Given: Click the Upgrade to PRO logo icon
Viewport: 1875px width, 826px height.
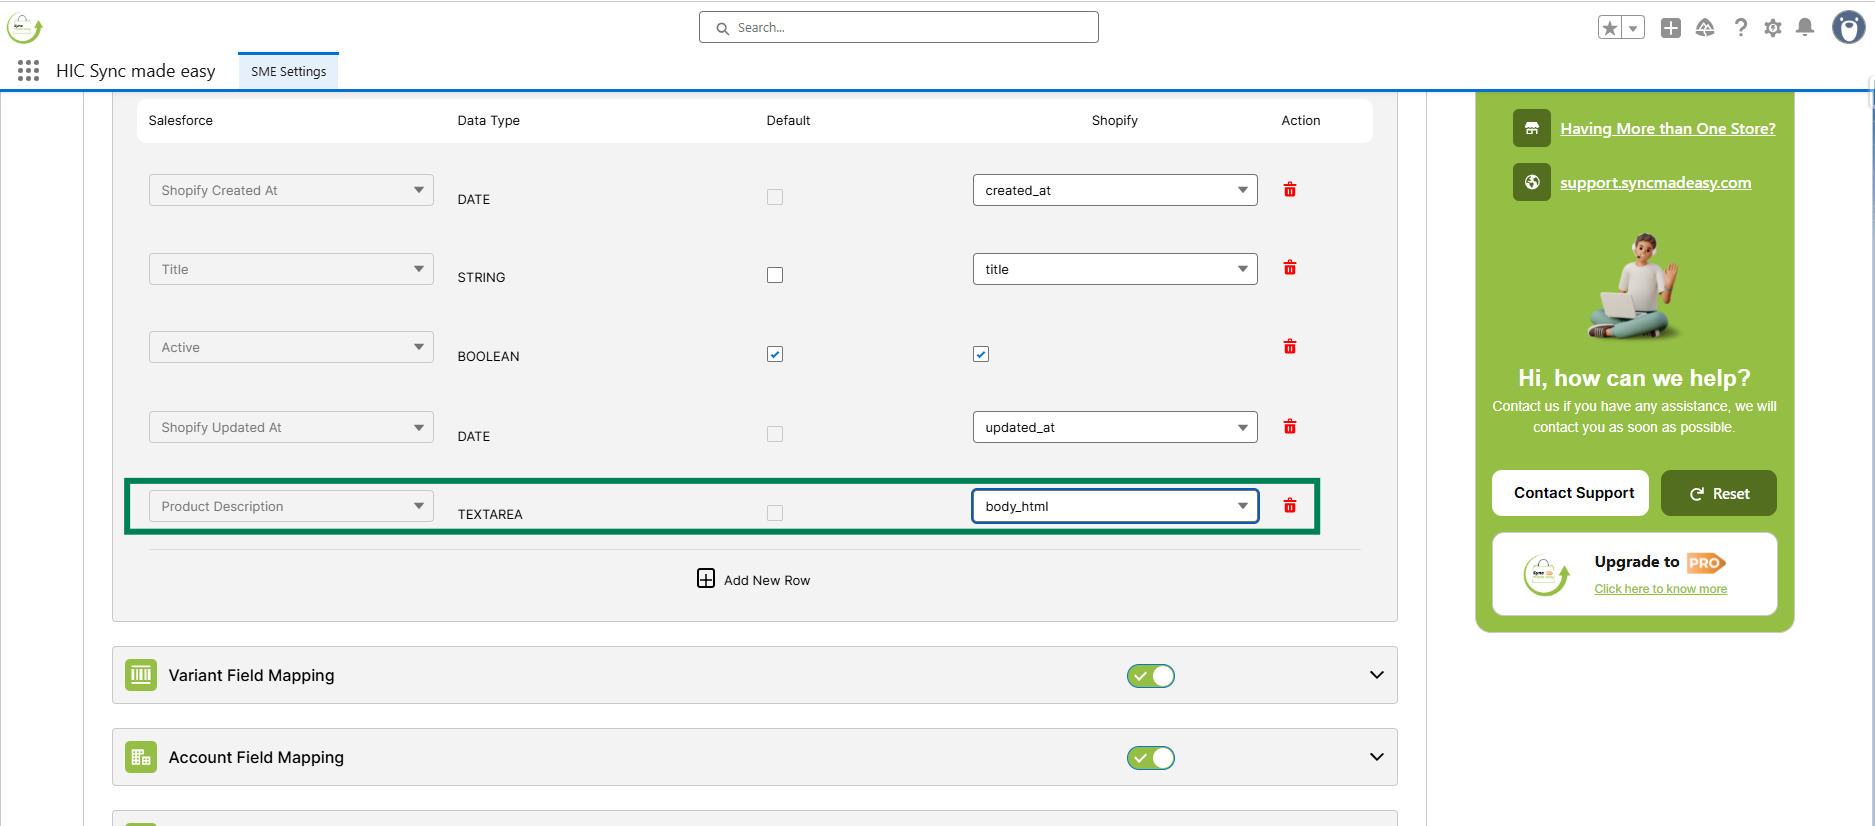Looking at the screenshot, I should (x=1546, y=575).
